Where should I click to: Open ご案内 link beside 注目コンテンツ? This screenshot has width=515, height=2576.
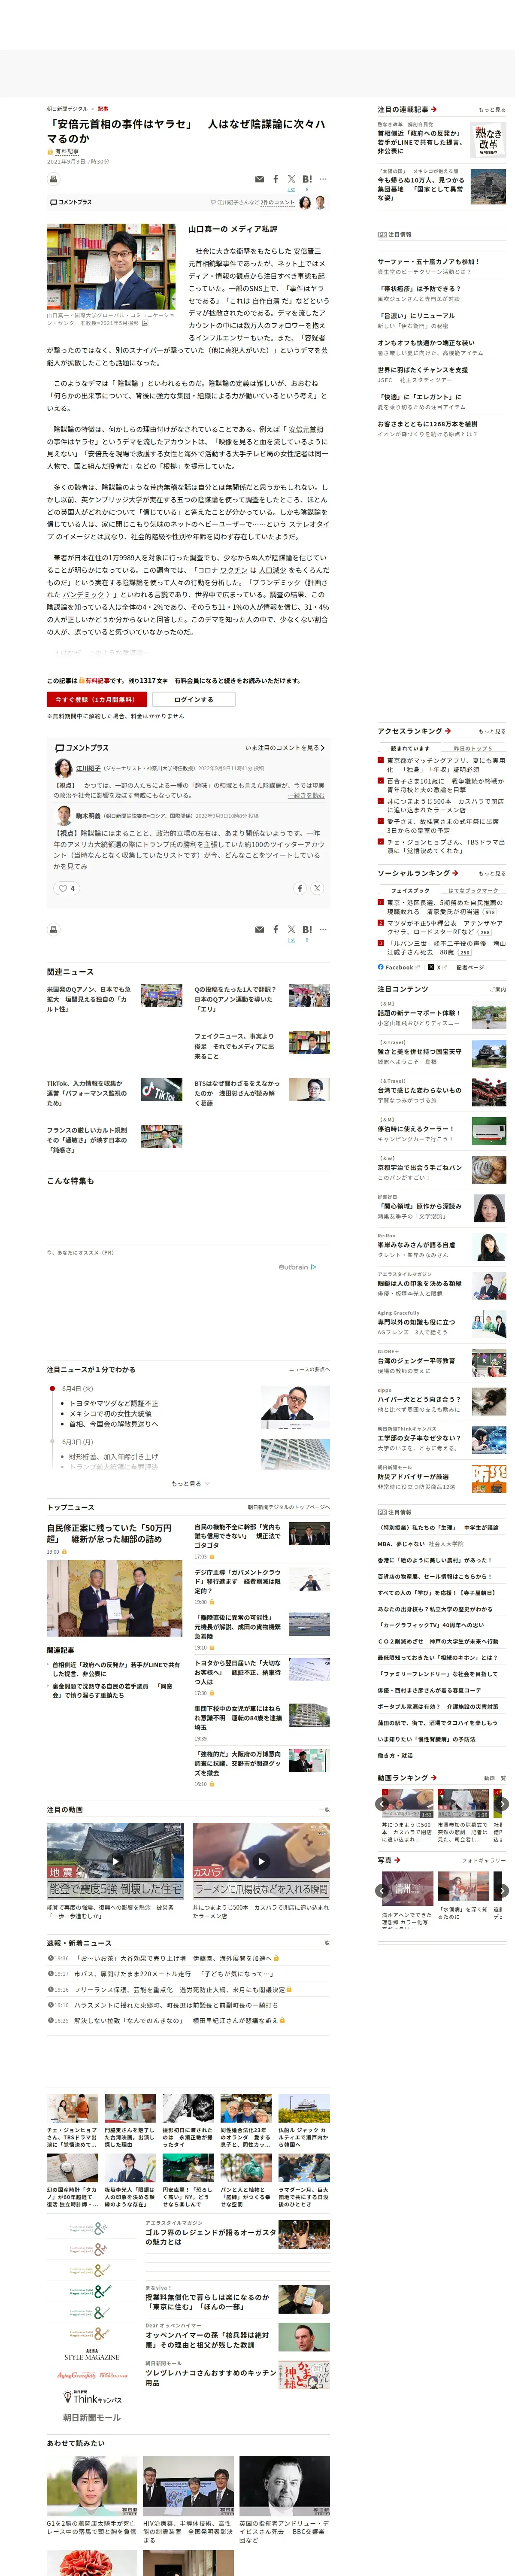pos(497,989)
